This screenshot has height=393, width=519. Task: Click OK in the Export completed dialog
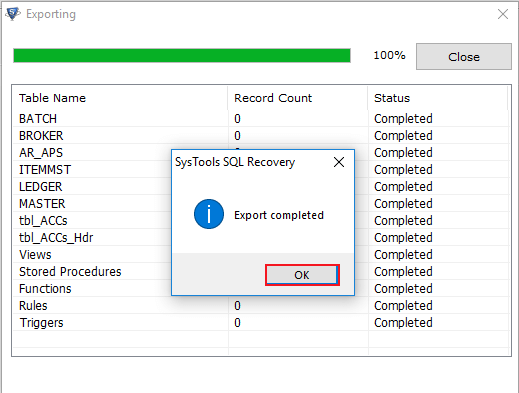point(302,275)
